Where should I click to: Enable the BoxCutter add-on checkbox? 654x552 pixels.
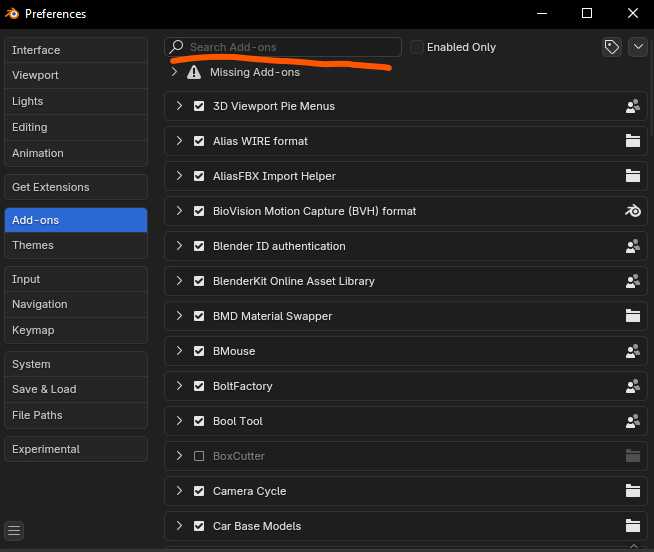click(199, 456)
